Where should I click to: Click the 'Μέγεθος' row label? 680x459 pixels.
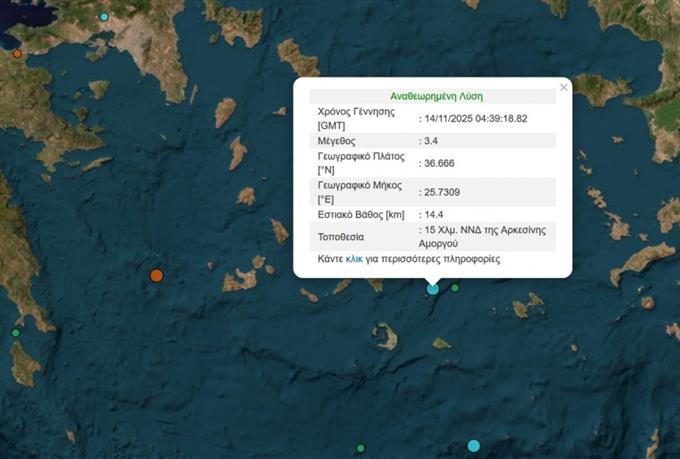coord(338,143)
